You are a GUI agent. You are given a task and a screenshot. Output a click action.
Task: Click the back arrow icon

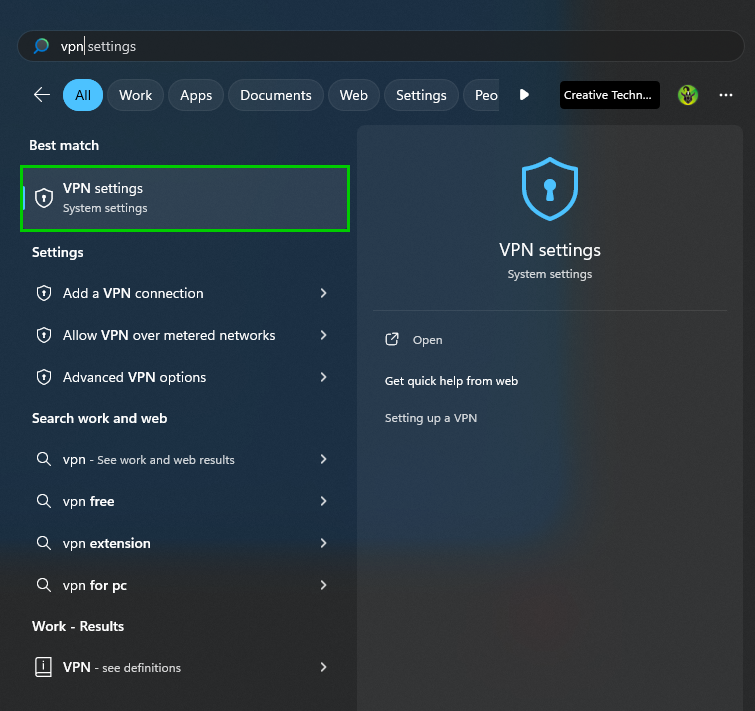[42, 95]
